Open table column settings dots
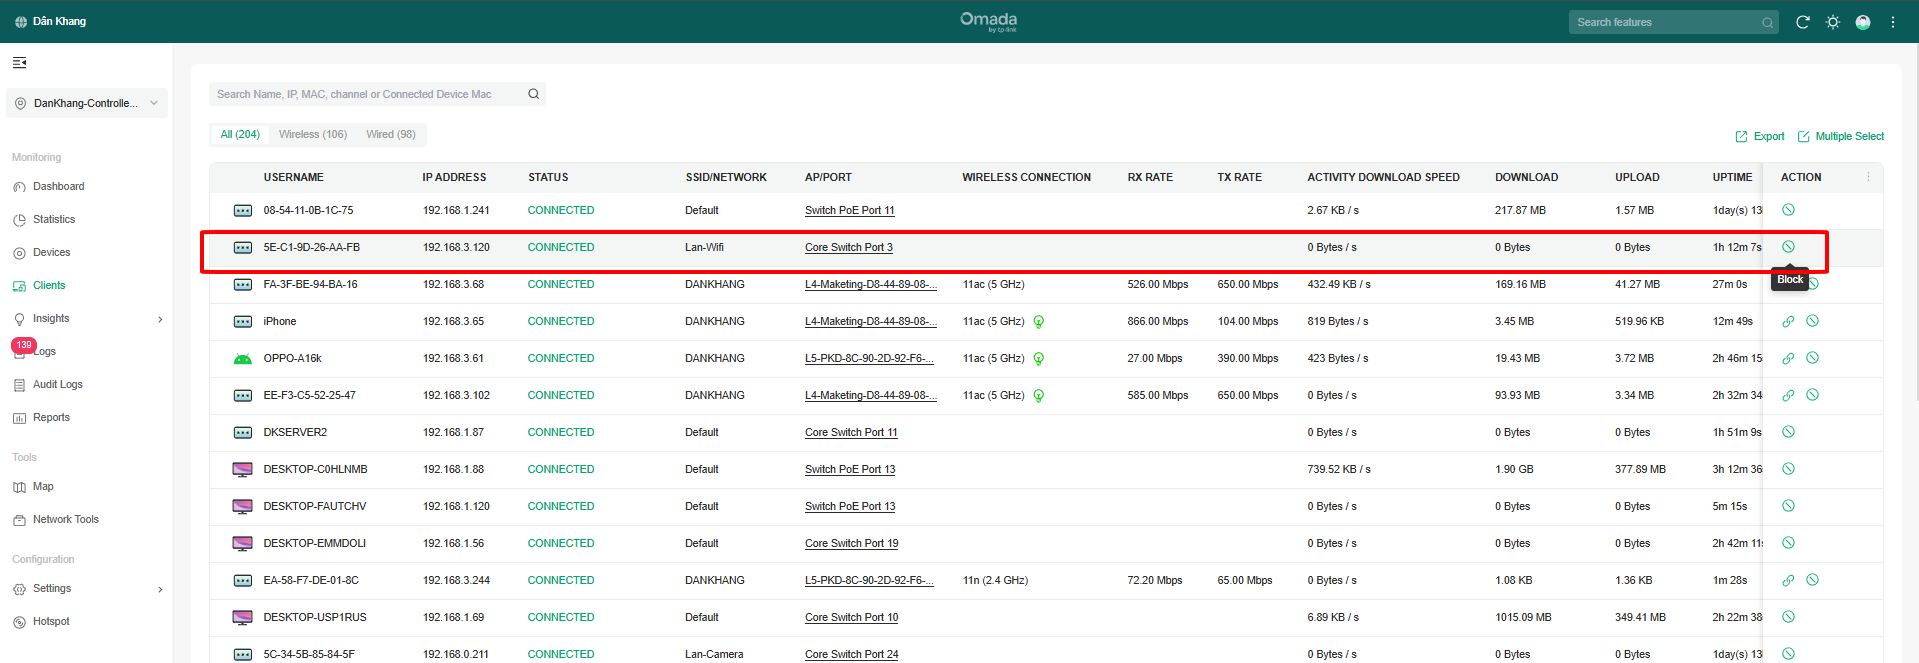This screenshot has width=1919, height=663. point(1867,177)
